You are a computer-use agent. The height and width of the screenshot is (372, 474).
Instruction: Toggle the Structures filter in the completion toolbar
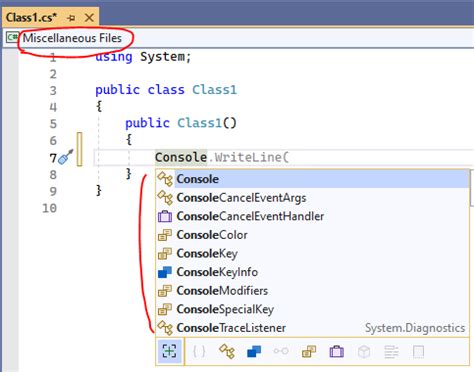[254, 352]
